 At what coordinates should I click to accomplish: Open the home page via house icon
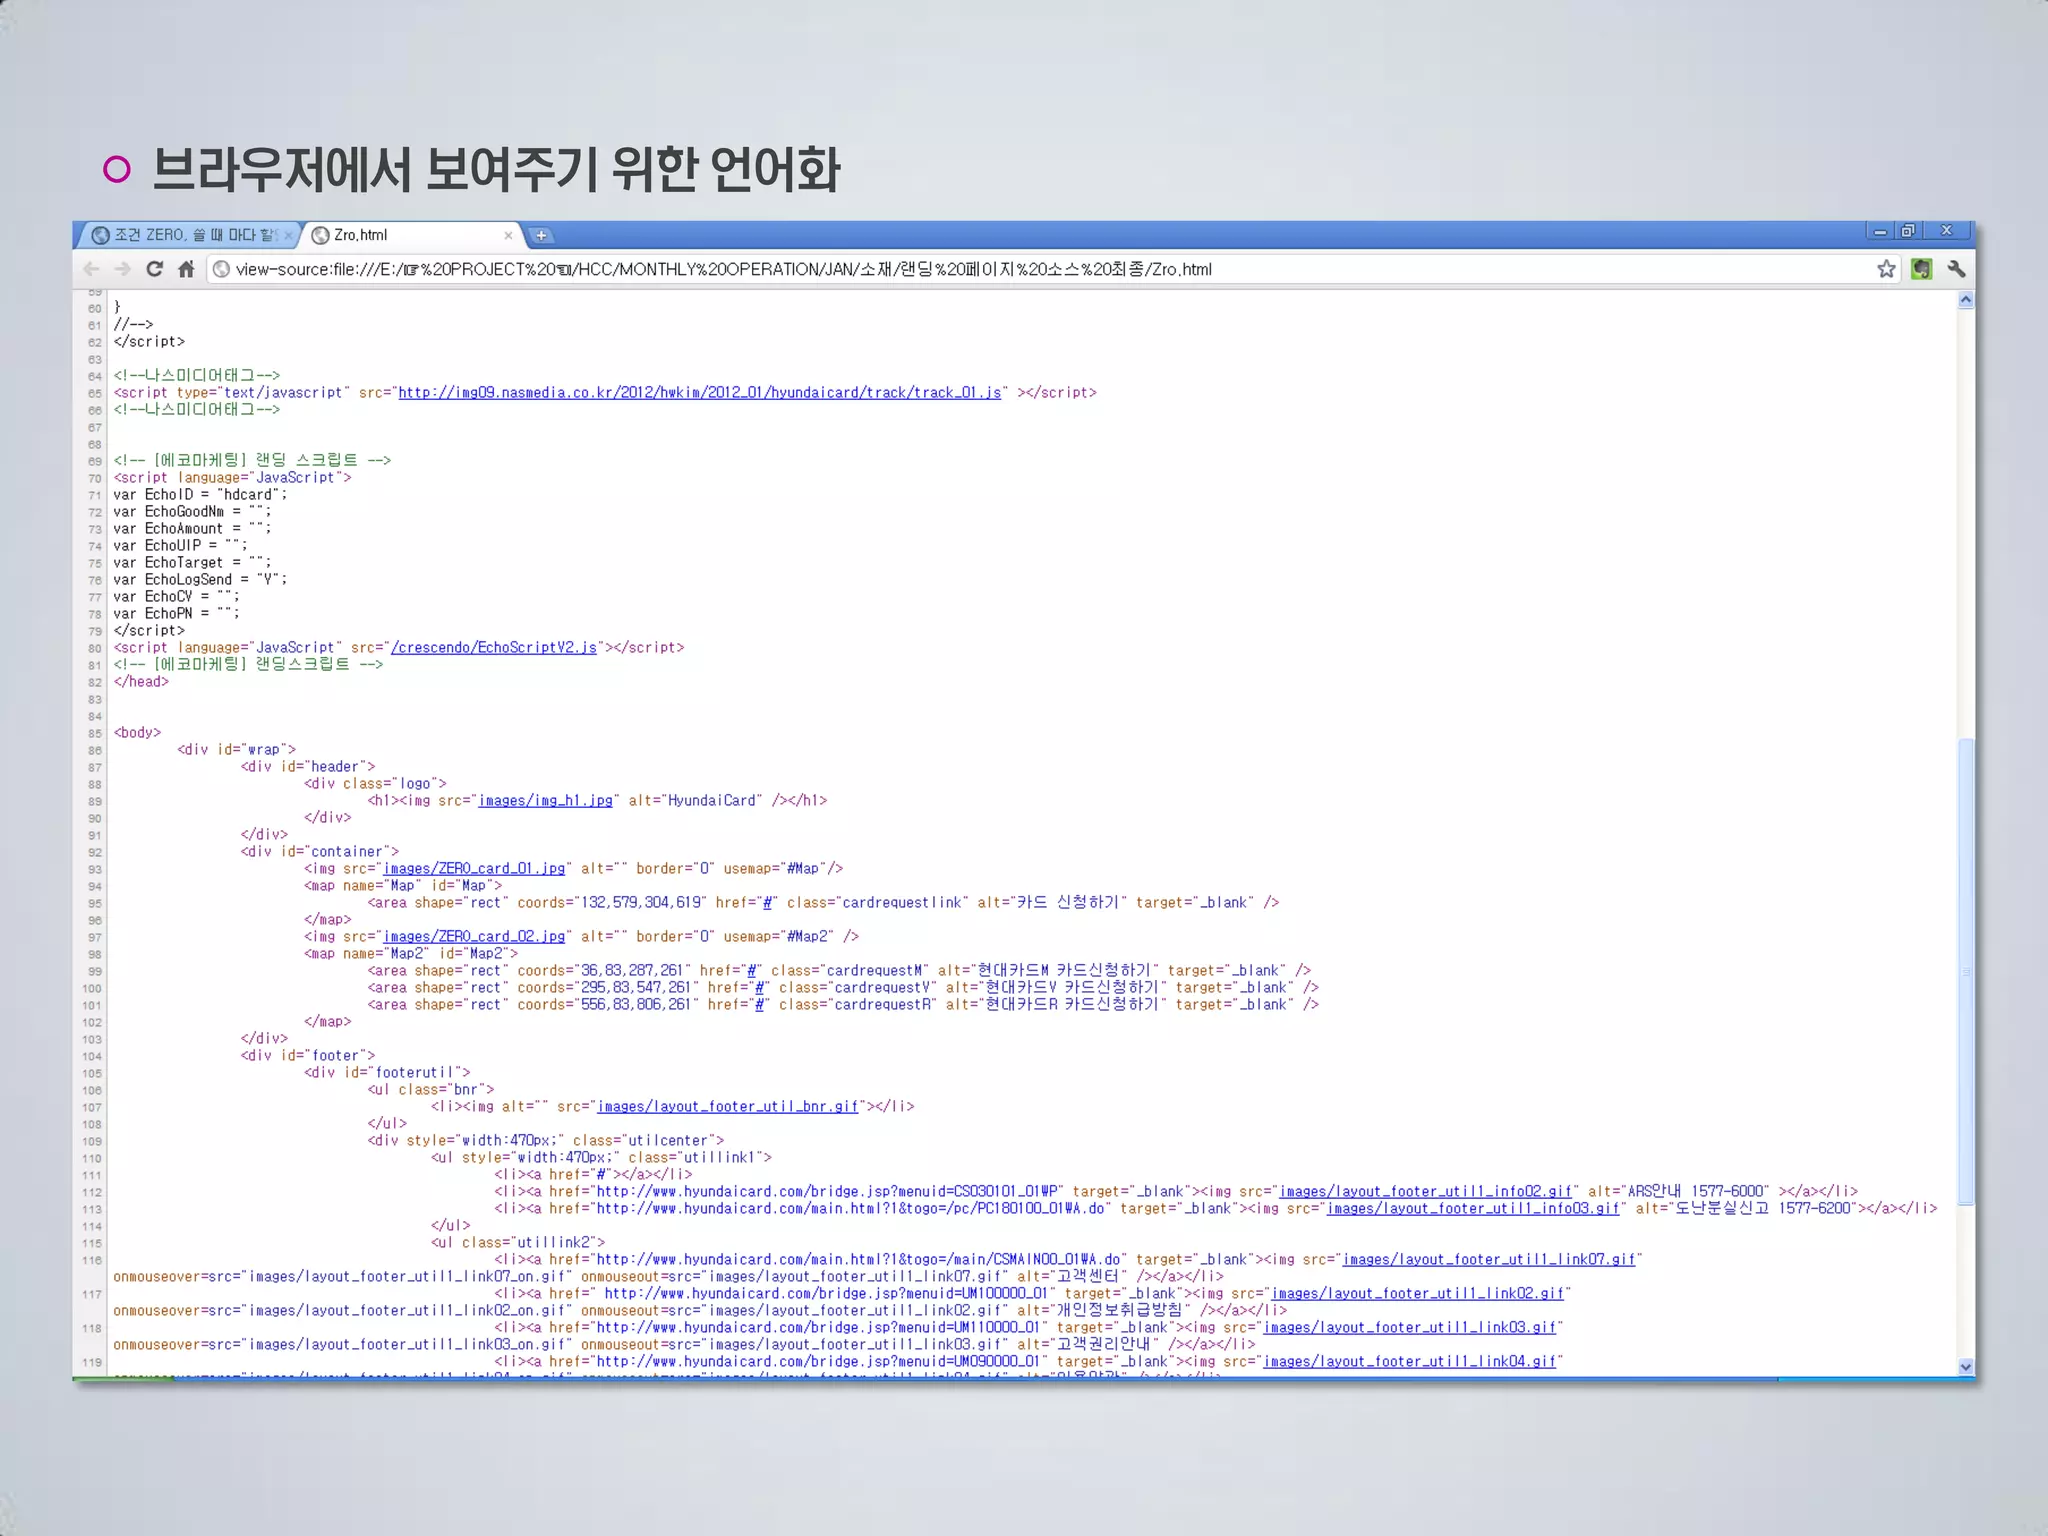(186, 269)
